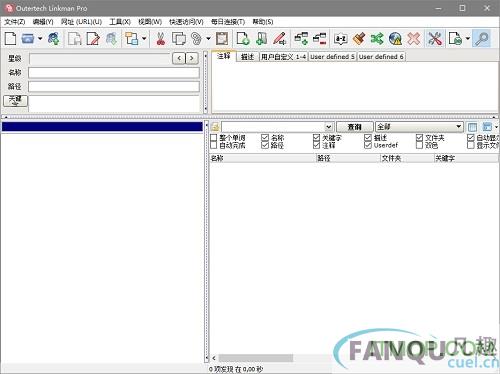
Task: Click the paperclip toolbar icon
Action: coord(196,38)
